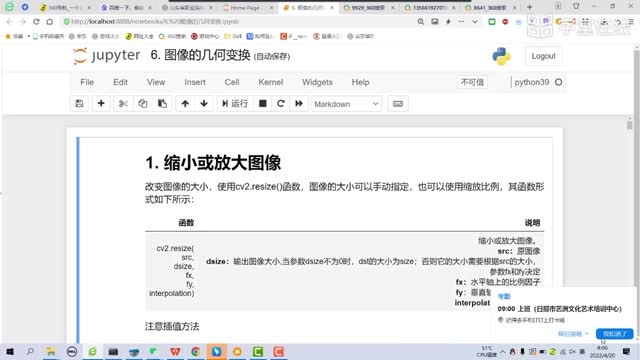
Task: Move the selected cell up
Action: click(185, 104)
